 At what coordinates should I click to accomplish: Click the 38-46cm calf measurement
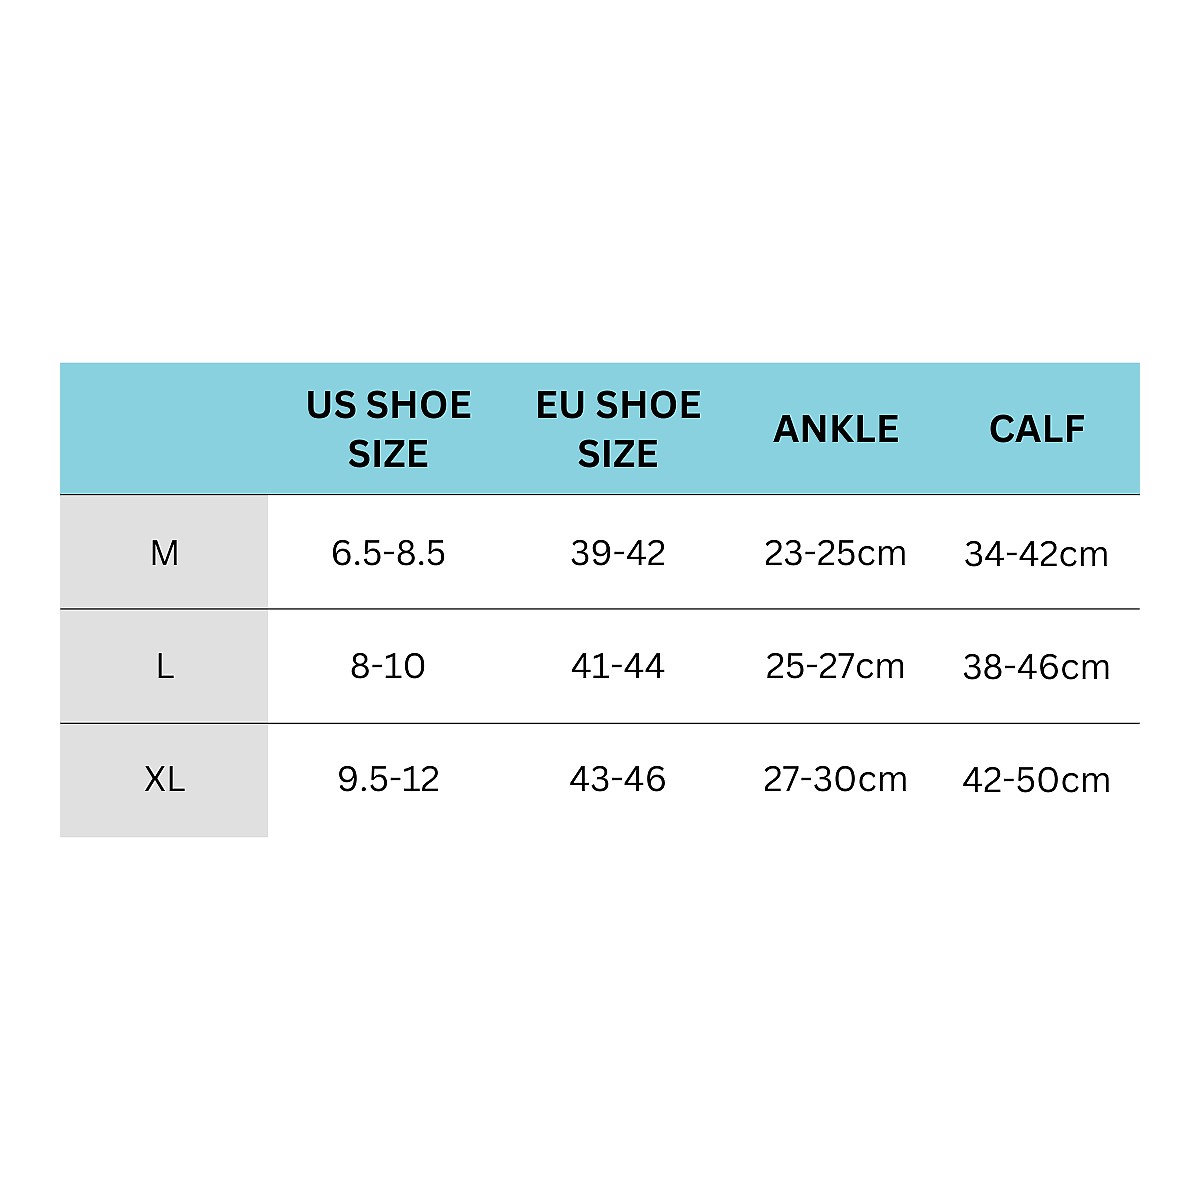pyautogui.click(x=1037, y=667)
